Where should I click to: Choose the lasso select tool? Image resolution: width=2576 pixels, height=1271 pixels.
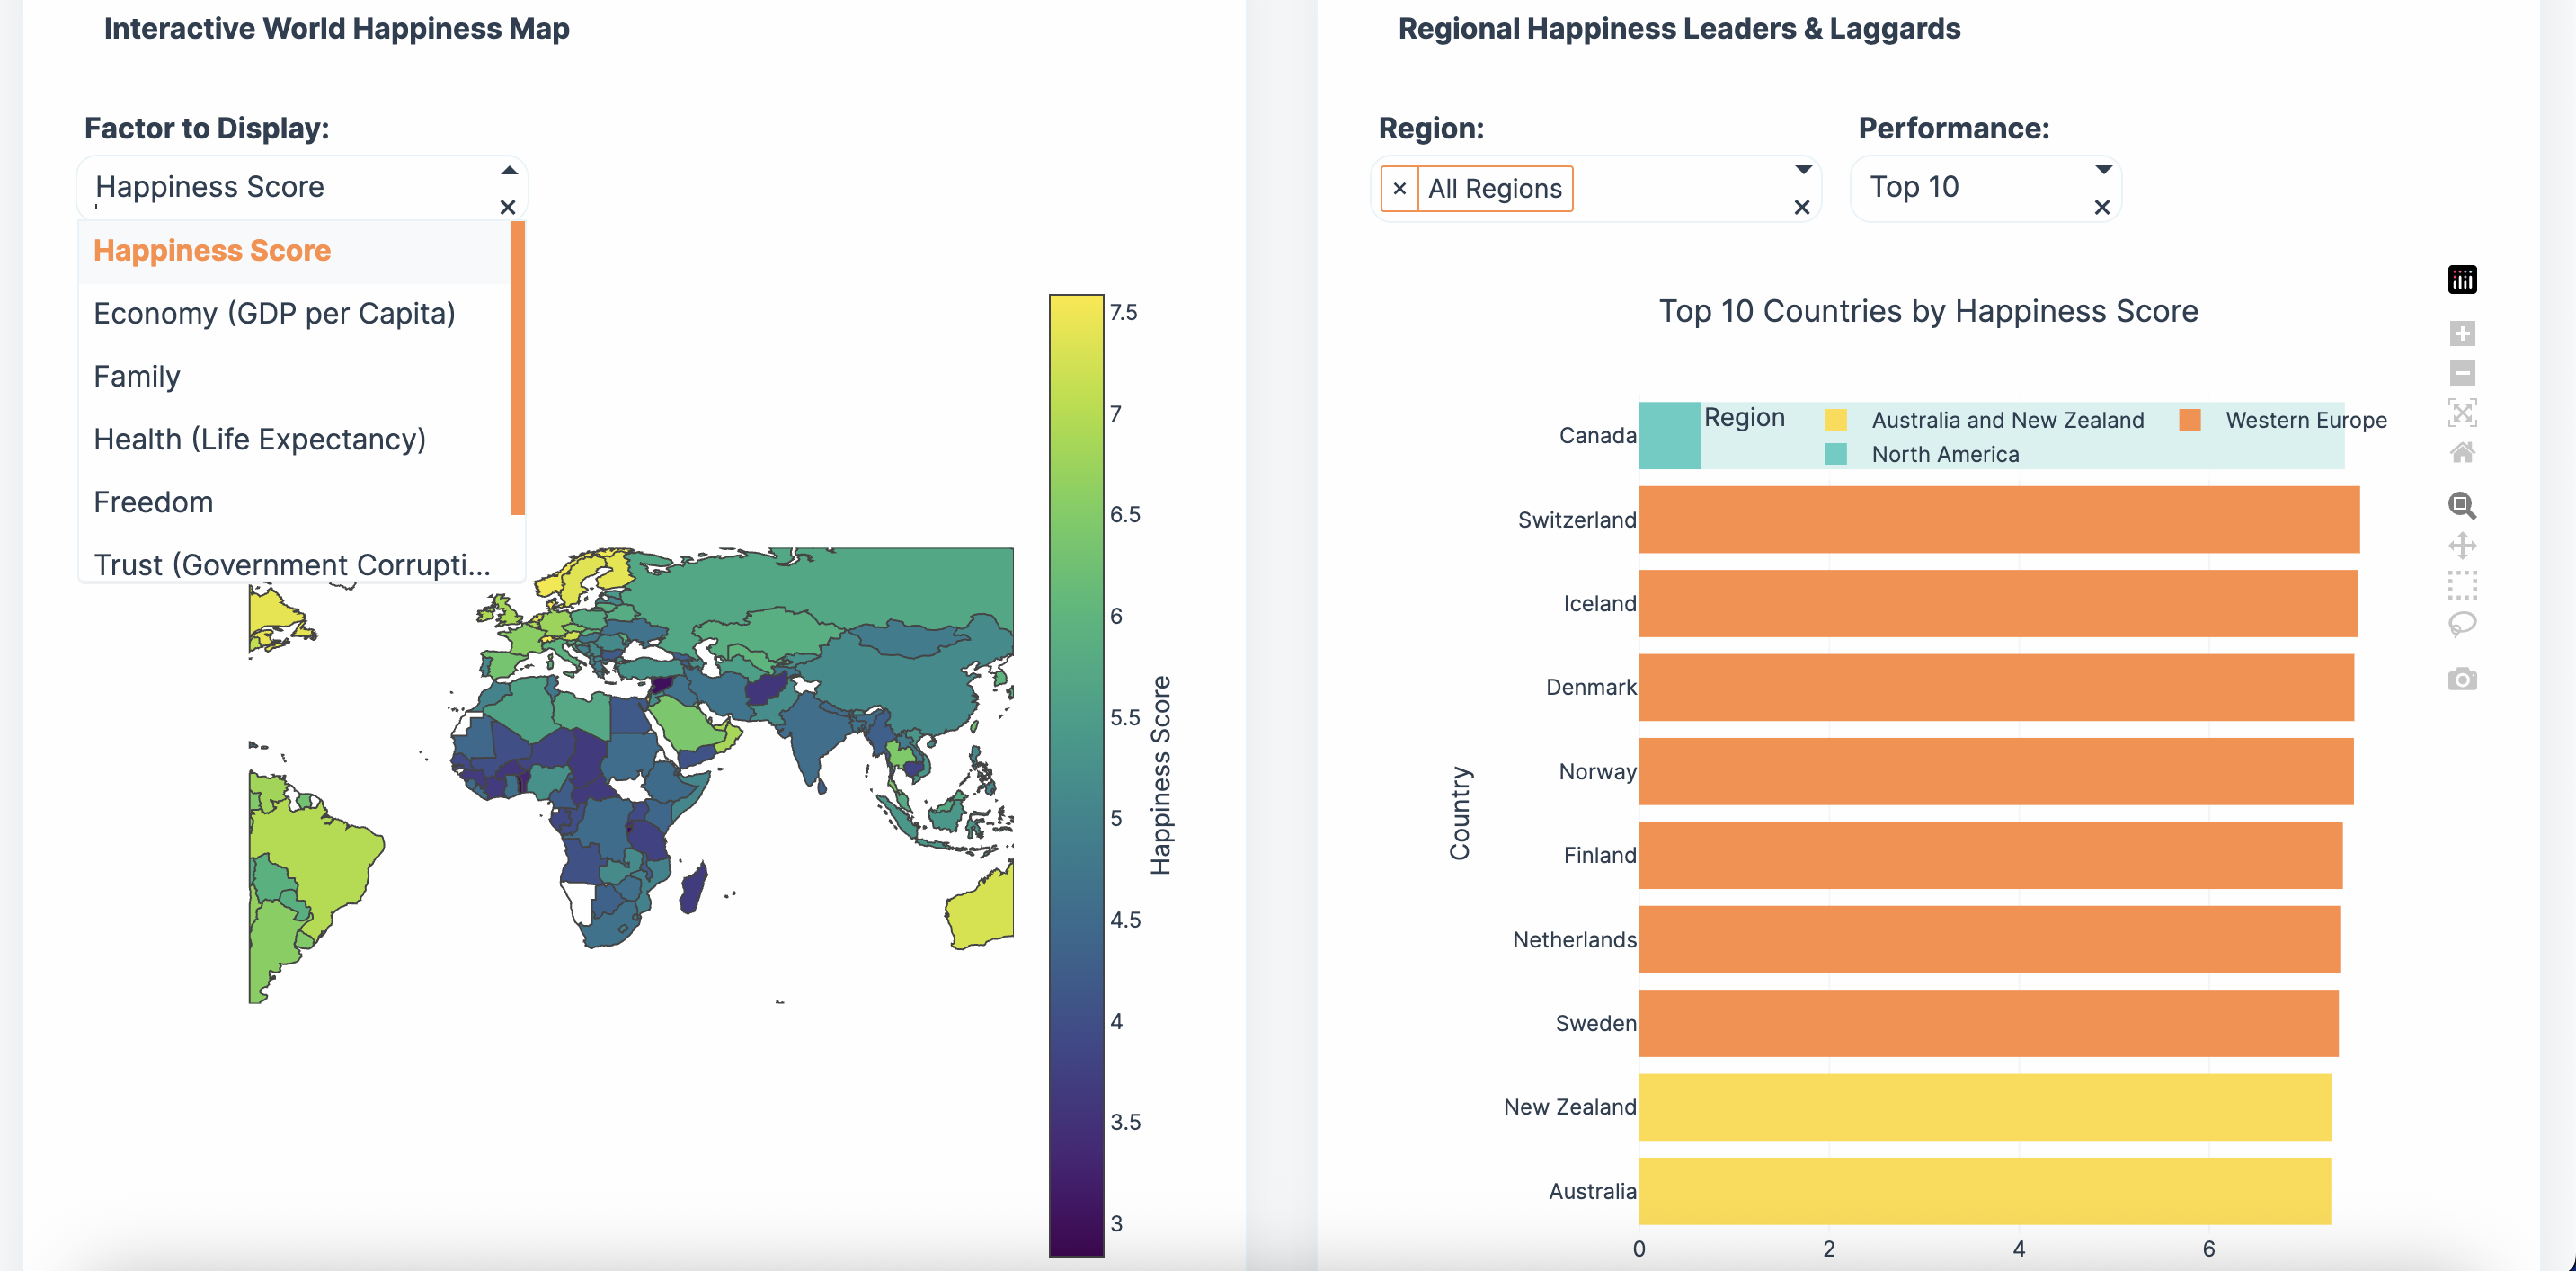click(x=2462, y=624)
